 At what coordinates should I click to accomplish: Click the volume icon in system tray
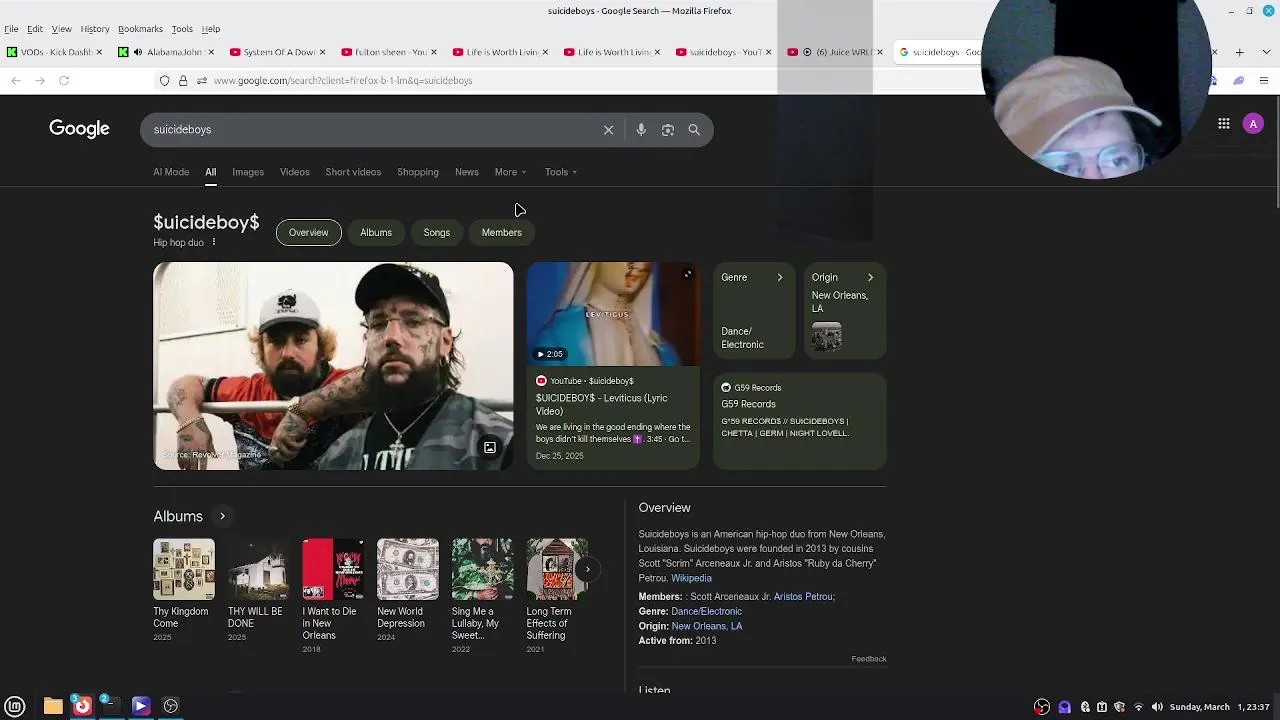[1157, 707]
